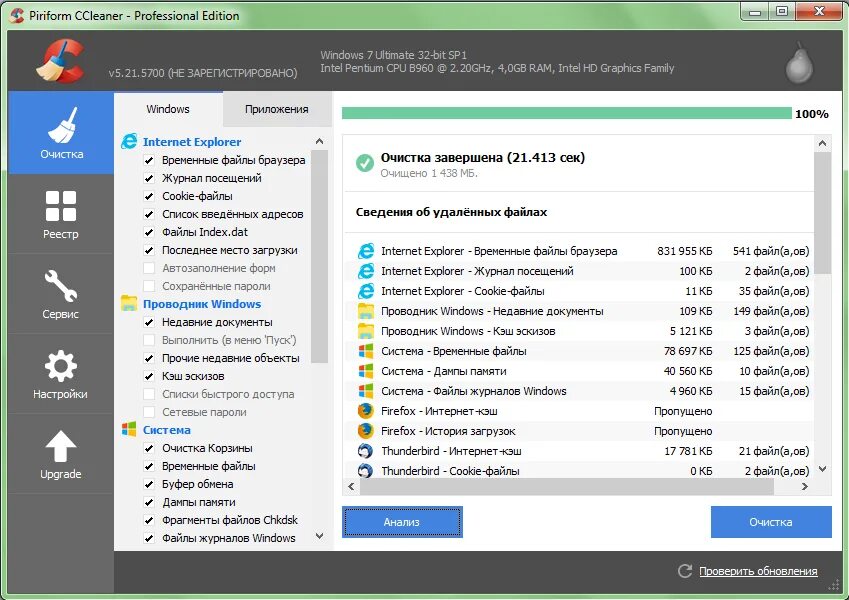Click Firefox icon on Интернет-кэш result
Screen dimensions: 849x600
click(x=366, y=411)
